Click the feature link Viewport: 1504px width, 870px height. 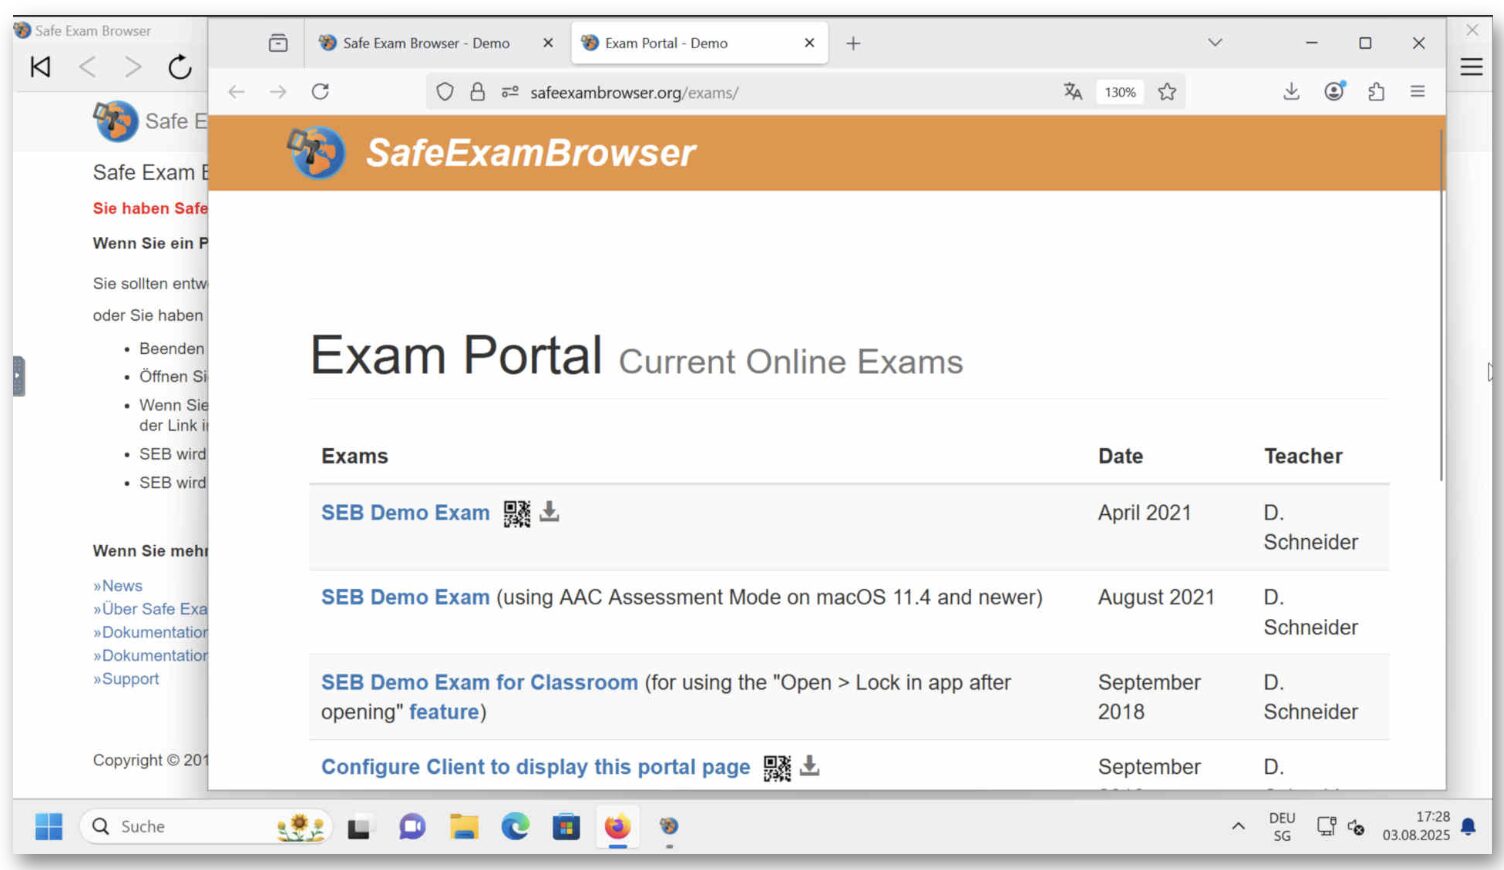(x=444, y=712)
